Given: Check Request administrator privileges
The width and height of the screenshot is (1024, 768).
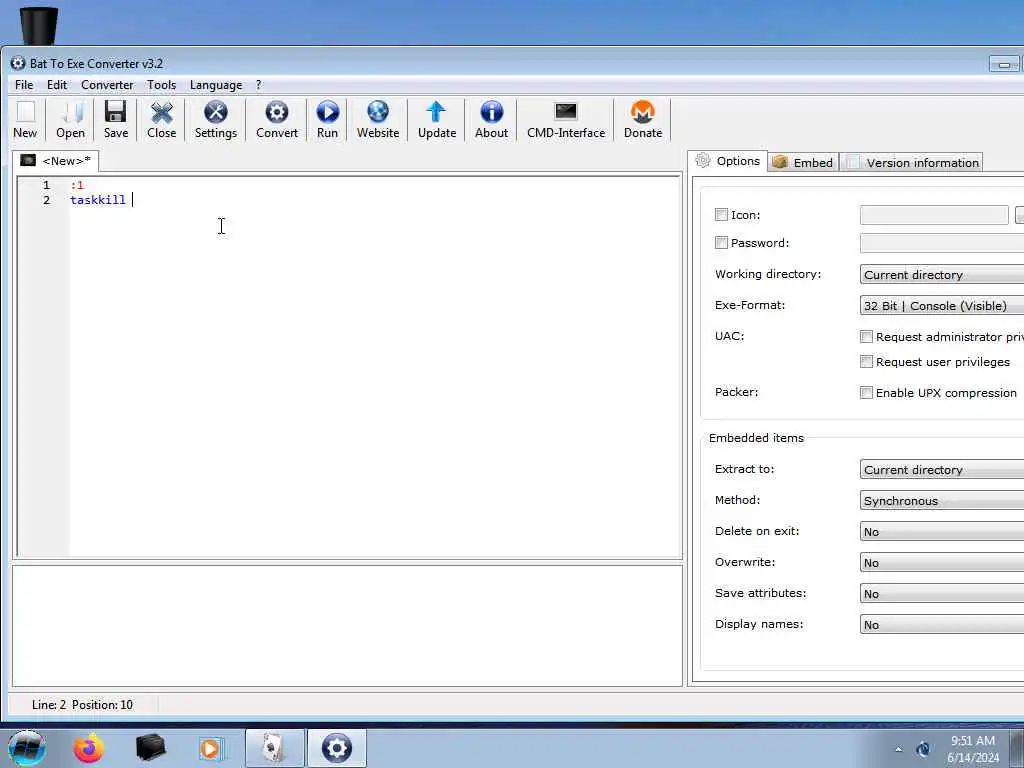Looking at the screenshot, I should 866,336.
